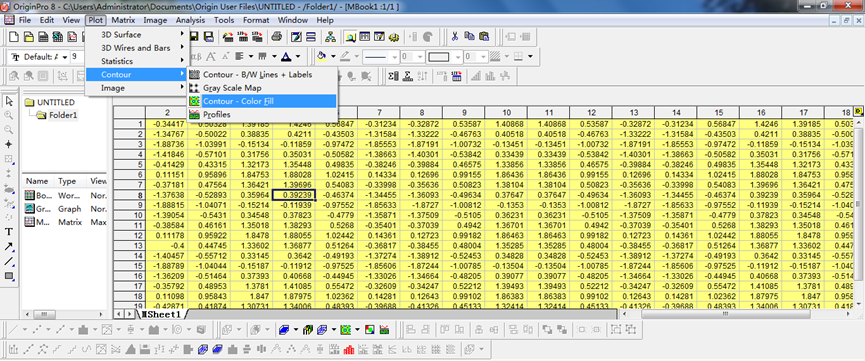Open the Analysis menu
This screenshot has width=865, height=361.
point(190,20)
